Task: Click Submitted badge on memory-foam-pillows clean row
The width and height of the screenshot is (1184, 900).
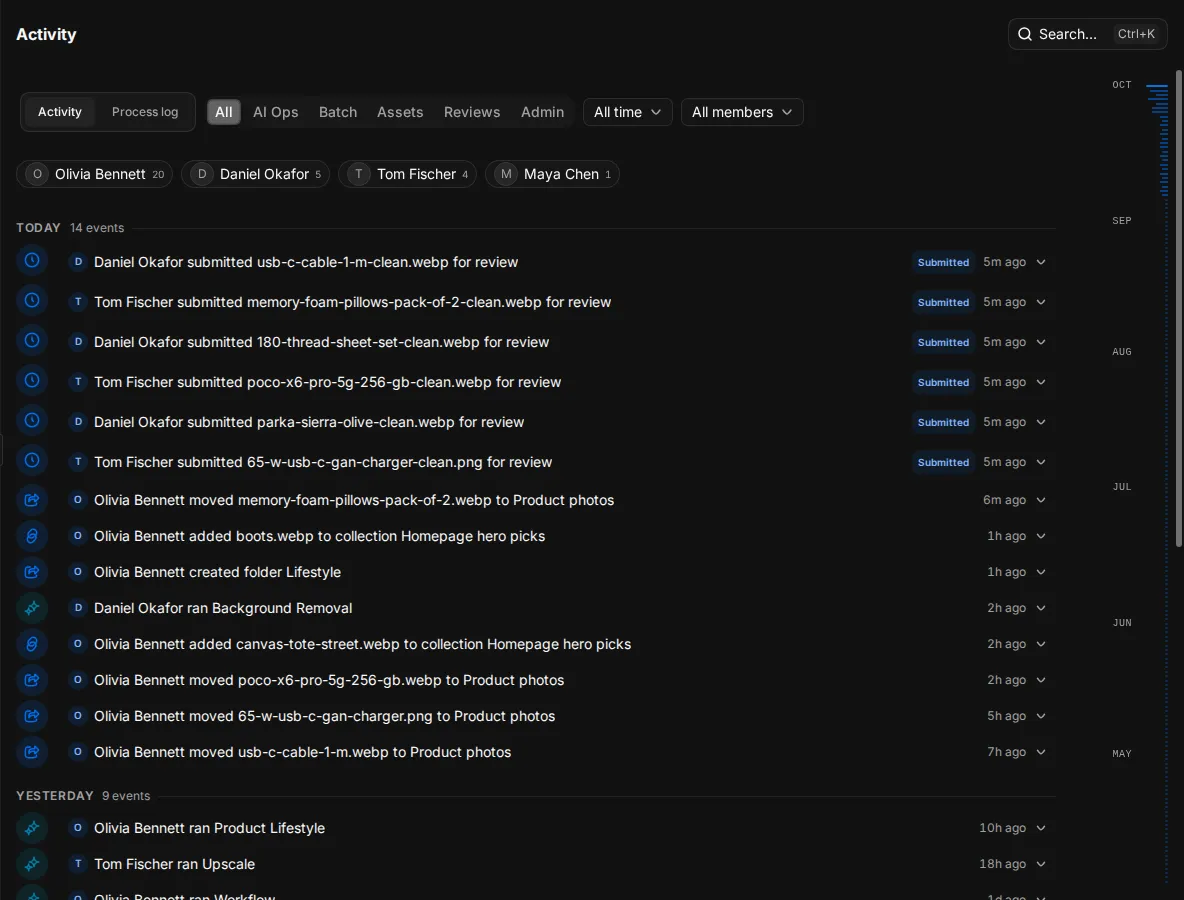Action: click(943, 302)
